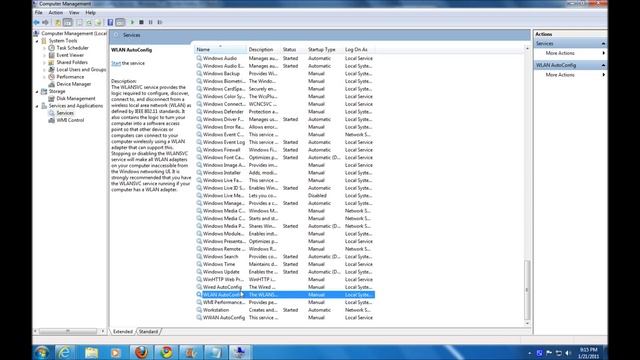
Task: Collapse the Services section in Actions pane
Action: point(603,44)
